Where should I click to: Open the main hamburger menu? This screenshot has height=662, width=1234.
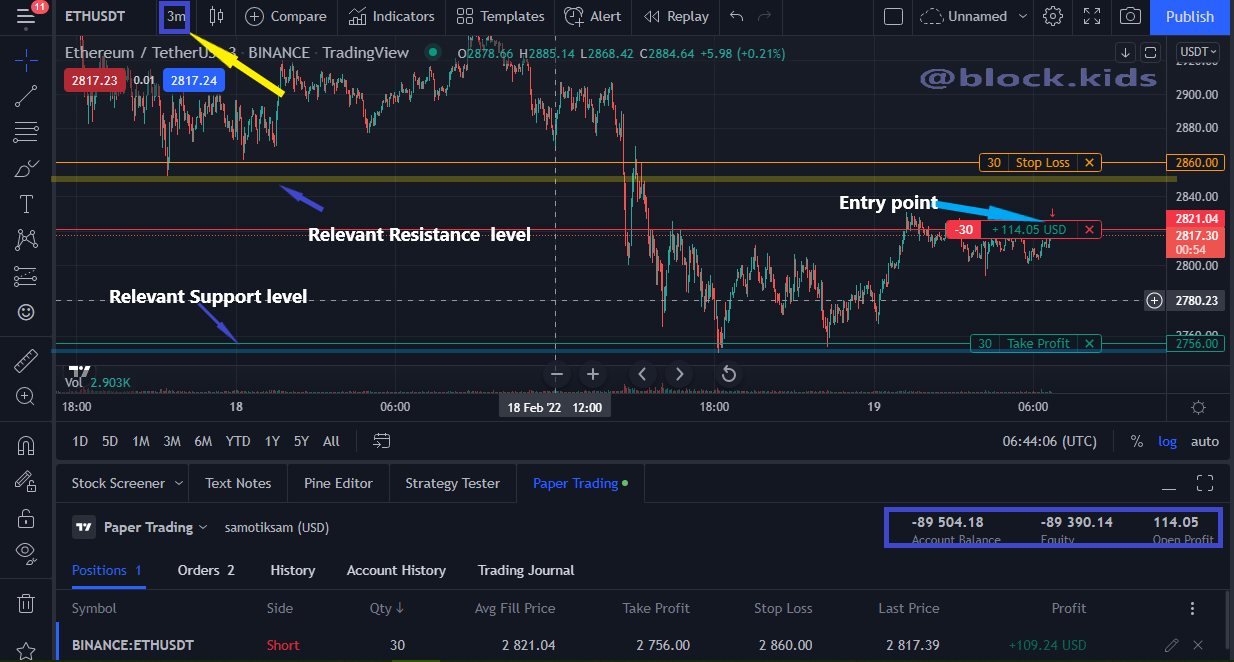coord(26,17)
